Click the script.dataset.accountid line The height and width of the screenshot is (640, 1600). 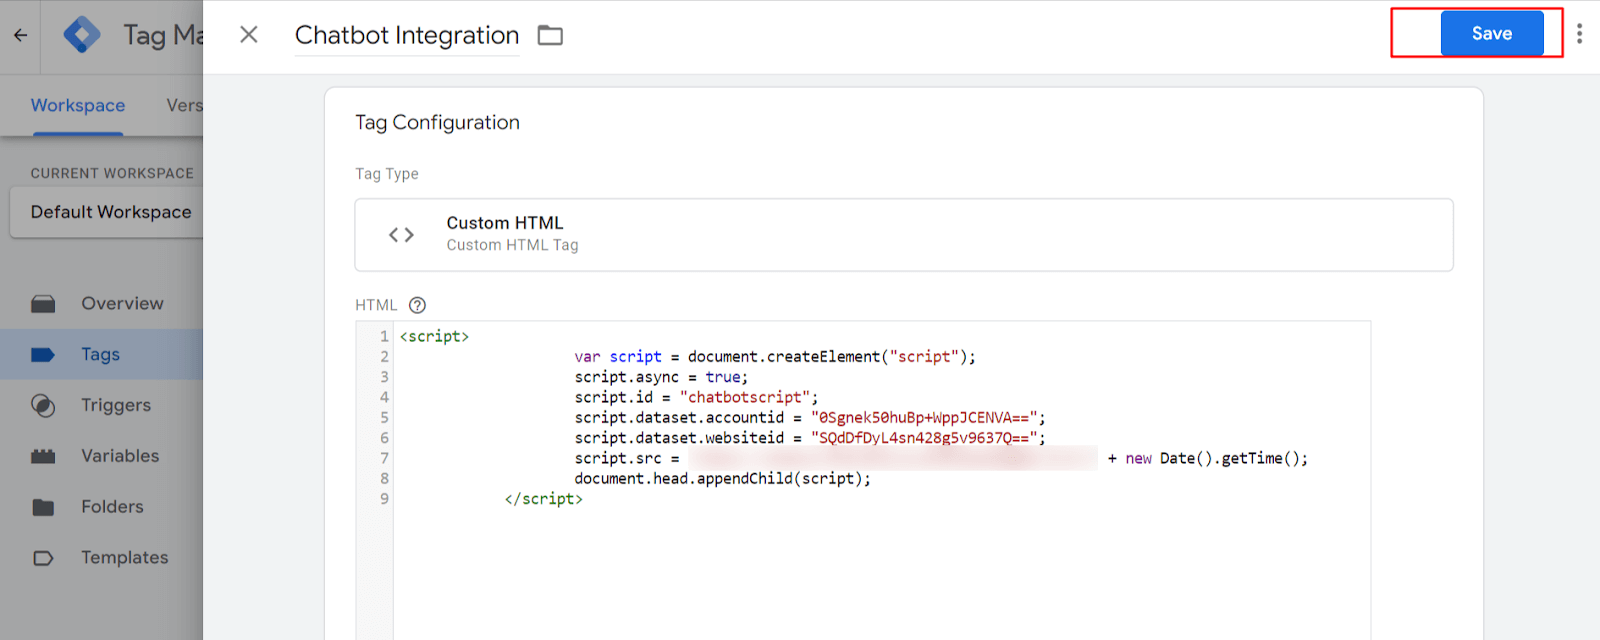coord(810,417)
